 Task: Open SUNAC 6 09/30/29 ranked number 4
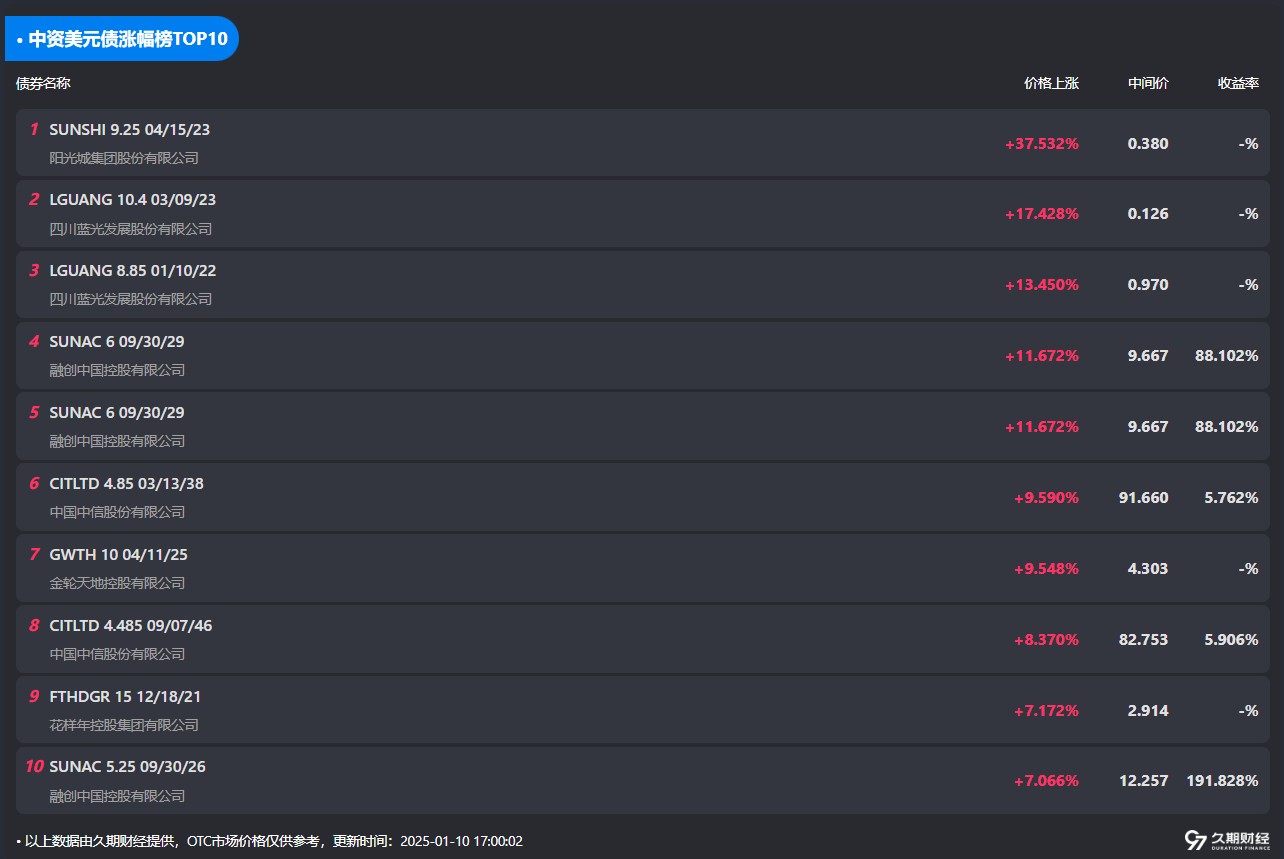click(117, 341)
